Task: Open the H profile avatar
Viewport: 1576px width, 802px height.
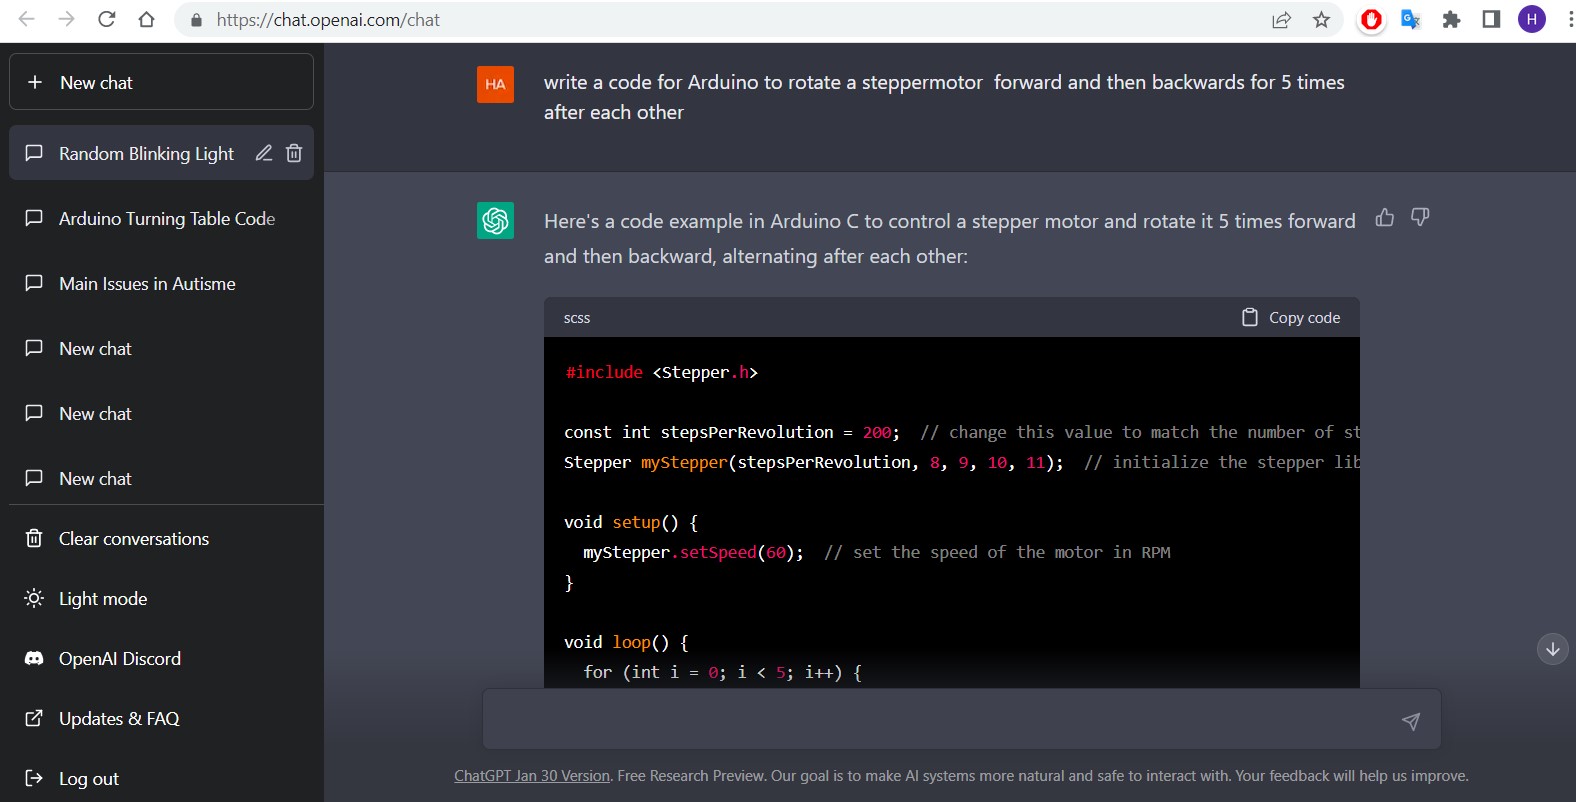Action: pos(1531,19)
